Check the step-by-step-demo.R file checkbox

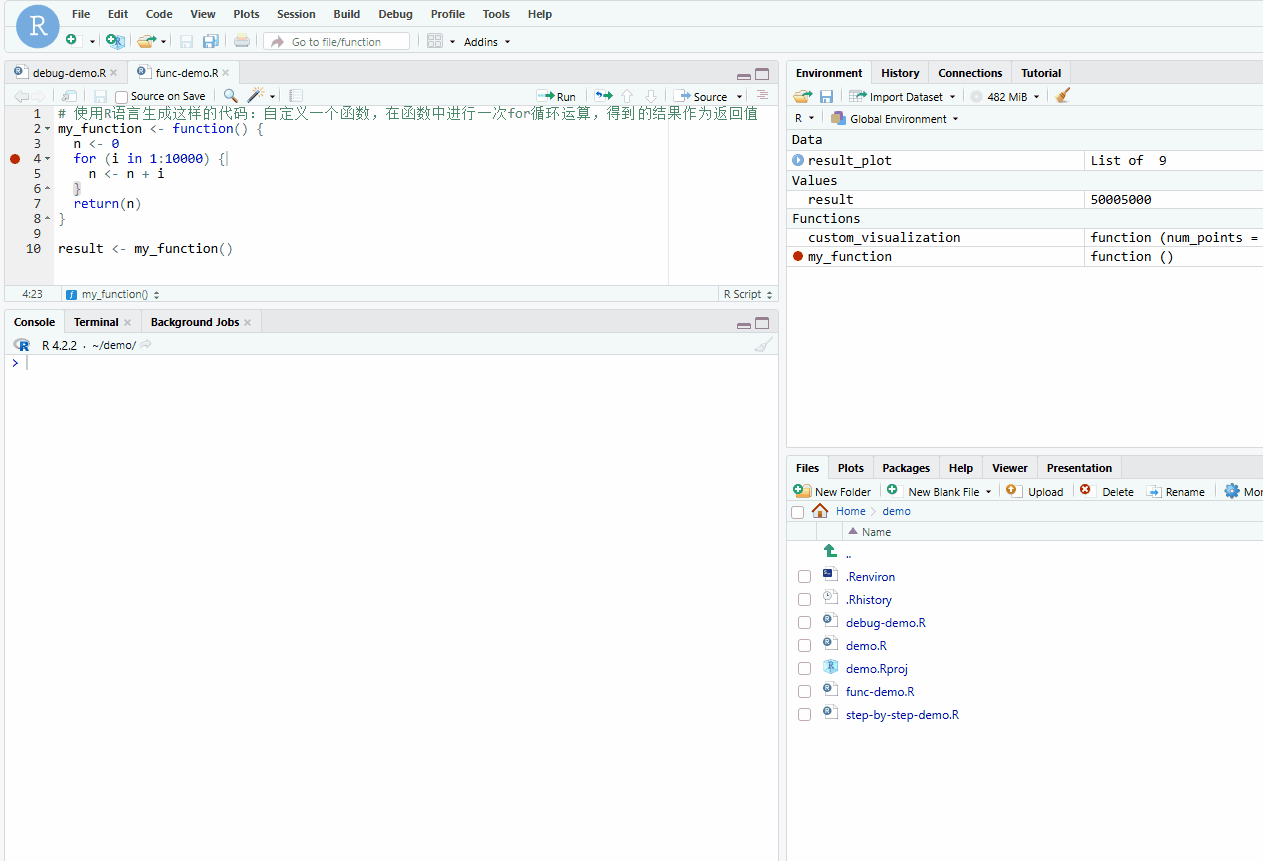[804, 715]
